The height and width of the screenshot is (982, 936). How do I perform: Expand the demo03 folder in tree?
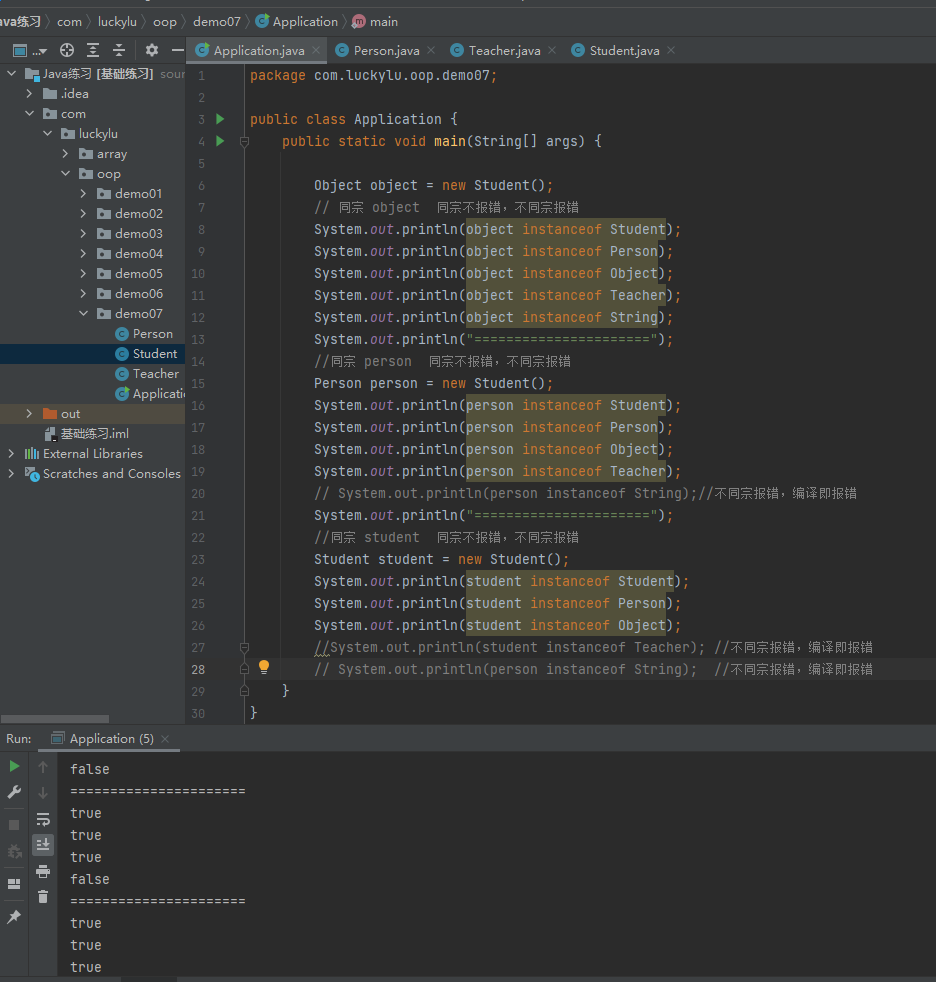[x=85, y=234]
